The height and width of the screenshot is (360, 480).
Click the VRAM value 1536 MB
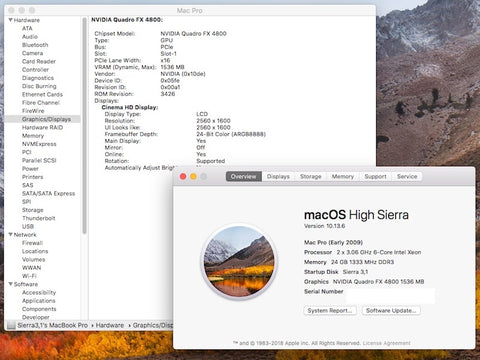[x=172, y=67]
